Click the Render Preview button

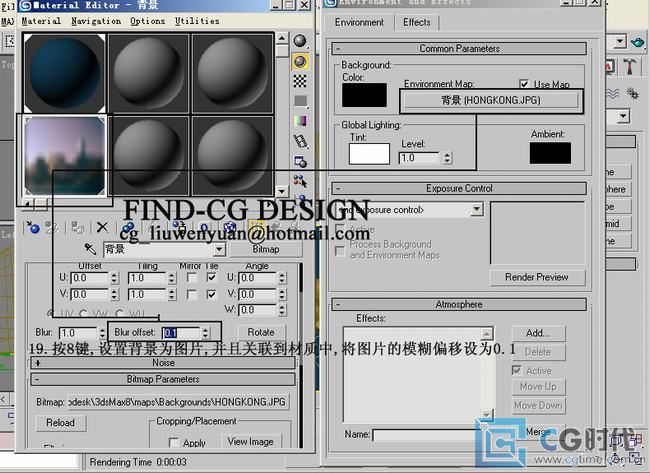(537, 277)
